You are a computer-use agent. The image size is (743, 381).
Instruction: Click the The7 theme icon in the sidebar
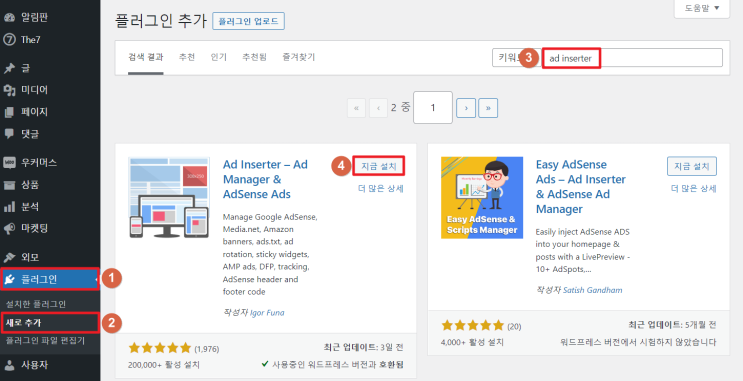pos(9,39)
